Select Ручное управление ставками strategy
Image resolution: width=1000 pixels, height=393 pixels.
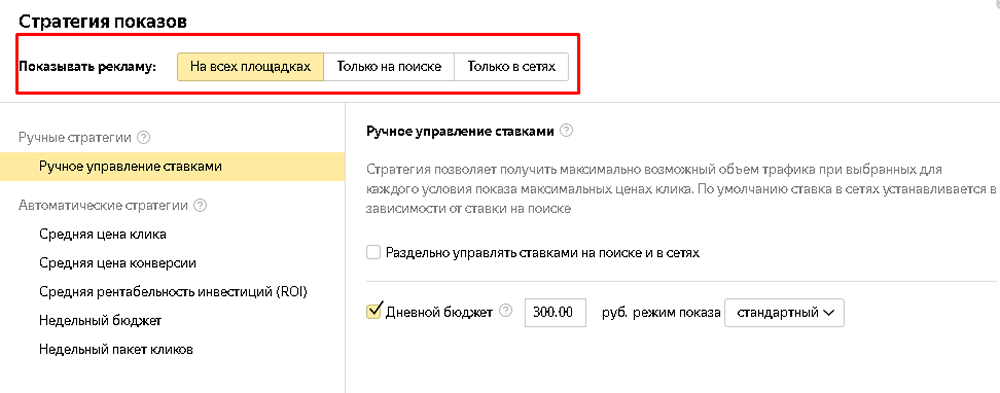click(x=172, y=167)
